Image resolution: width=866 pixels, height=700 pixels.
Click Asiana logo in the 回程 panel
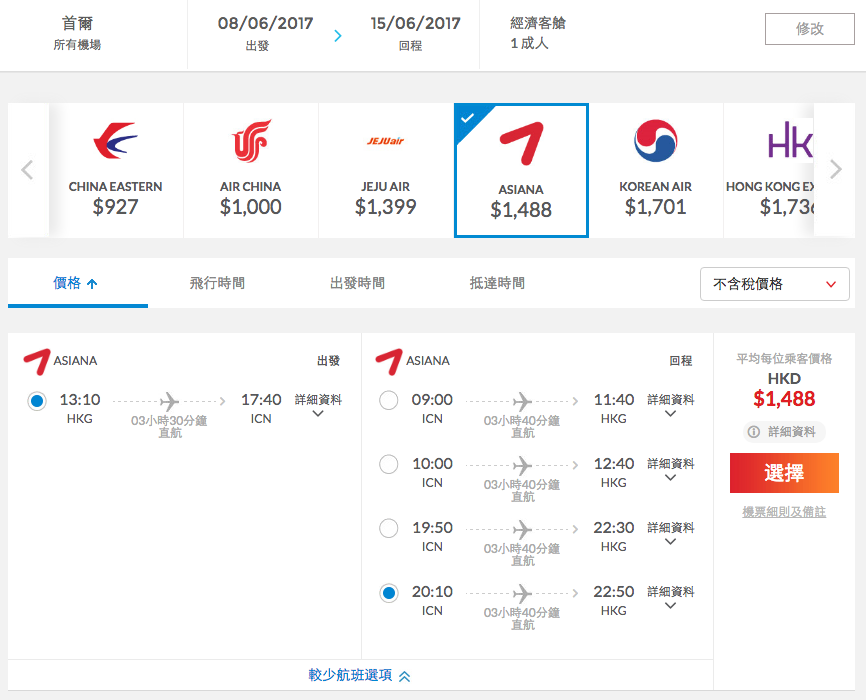389,362
